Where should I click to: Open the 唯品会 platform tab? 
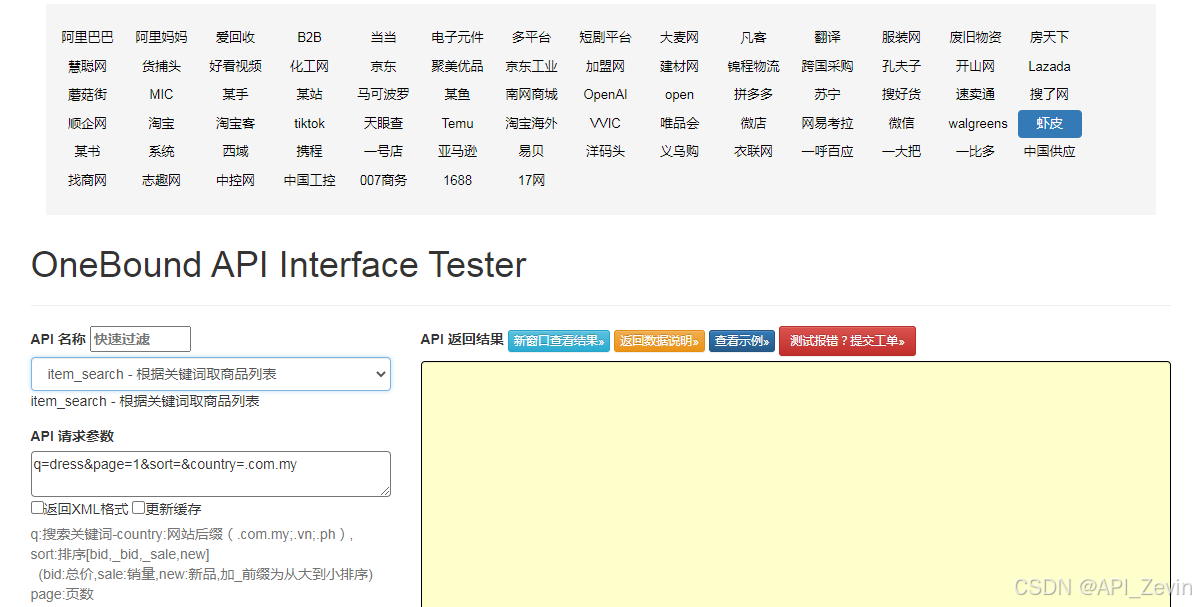click(x=679, y=124)
